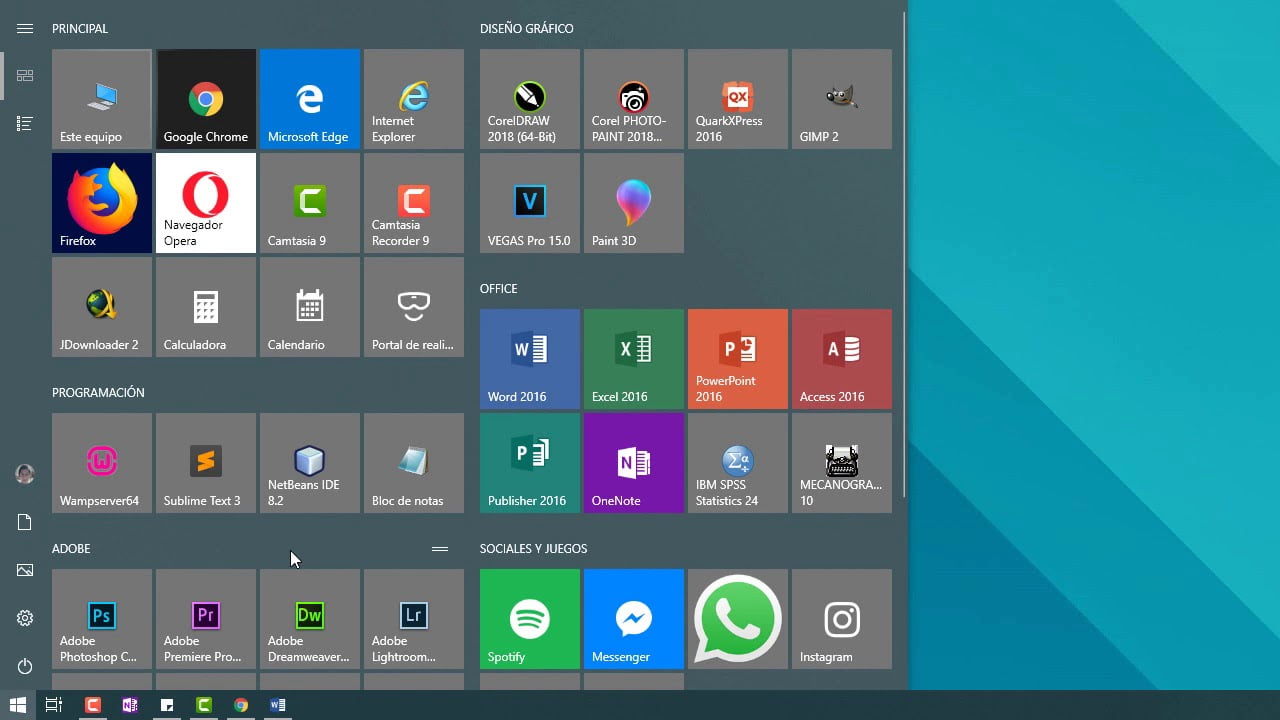Launch the GIMP 2 tile

[841, 98]
